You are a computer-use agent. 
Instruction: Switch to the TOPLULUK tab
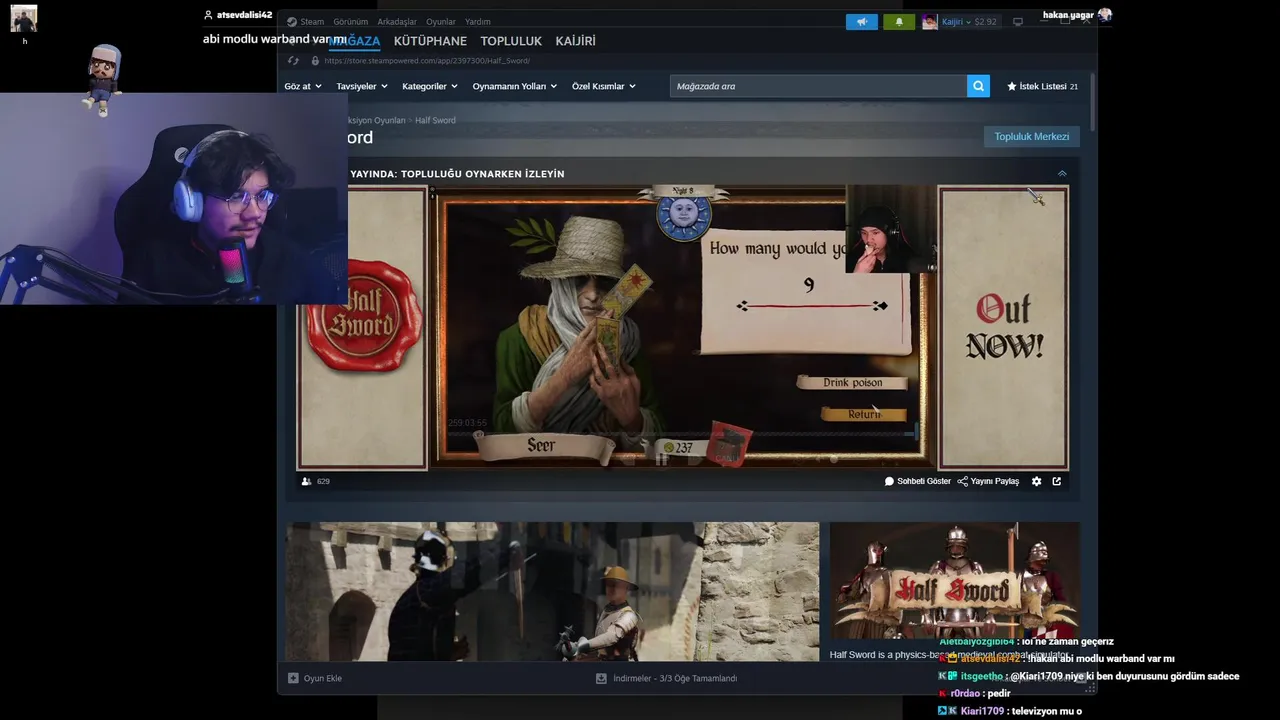pos(511,41)
